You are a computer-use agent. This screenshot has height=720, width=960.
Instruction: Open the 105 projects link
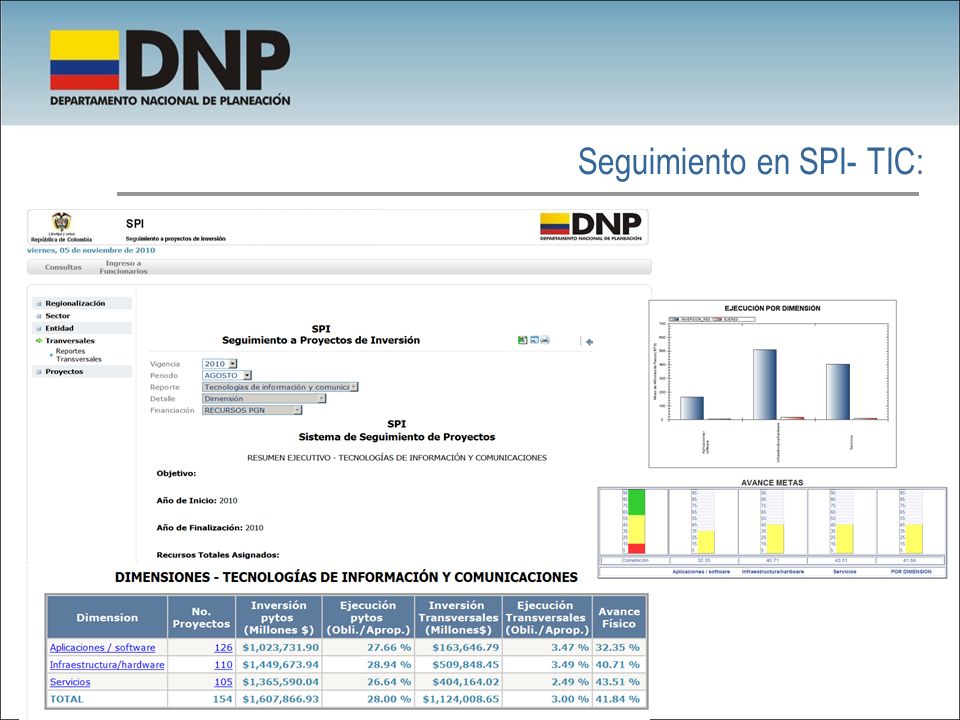223,681
